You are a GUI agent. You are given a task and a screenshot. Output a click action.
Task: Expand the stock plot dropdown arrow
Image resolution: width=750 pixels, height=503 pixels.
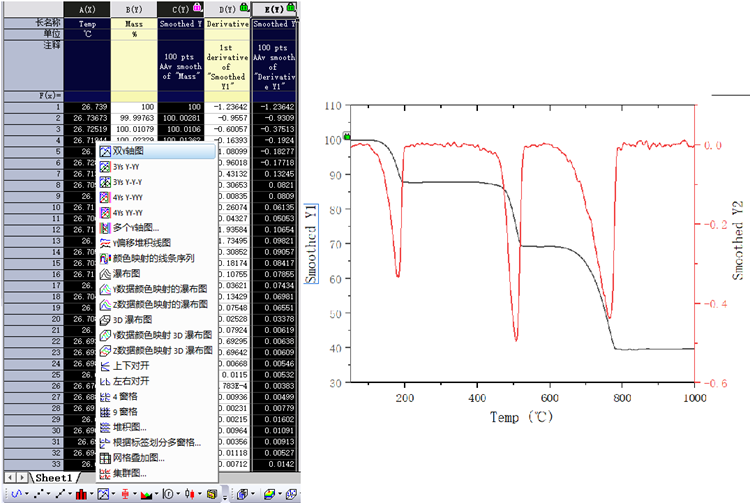pyautogui.click(x=199, y=494)
